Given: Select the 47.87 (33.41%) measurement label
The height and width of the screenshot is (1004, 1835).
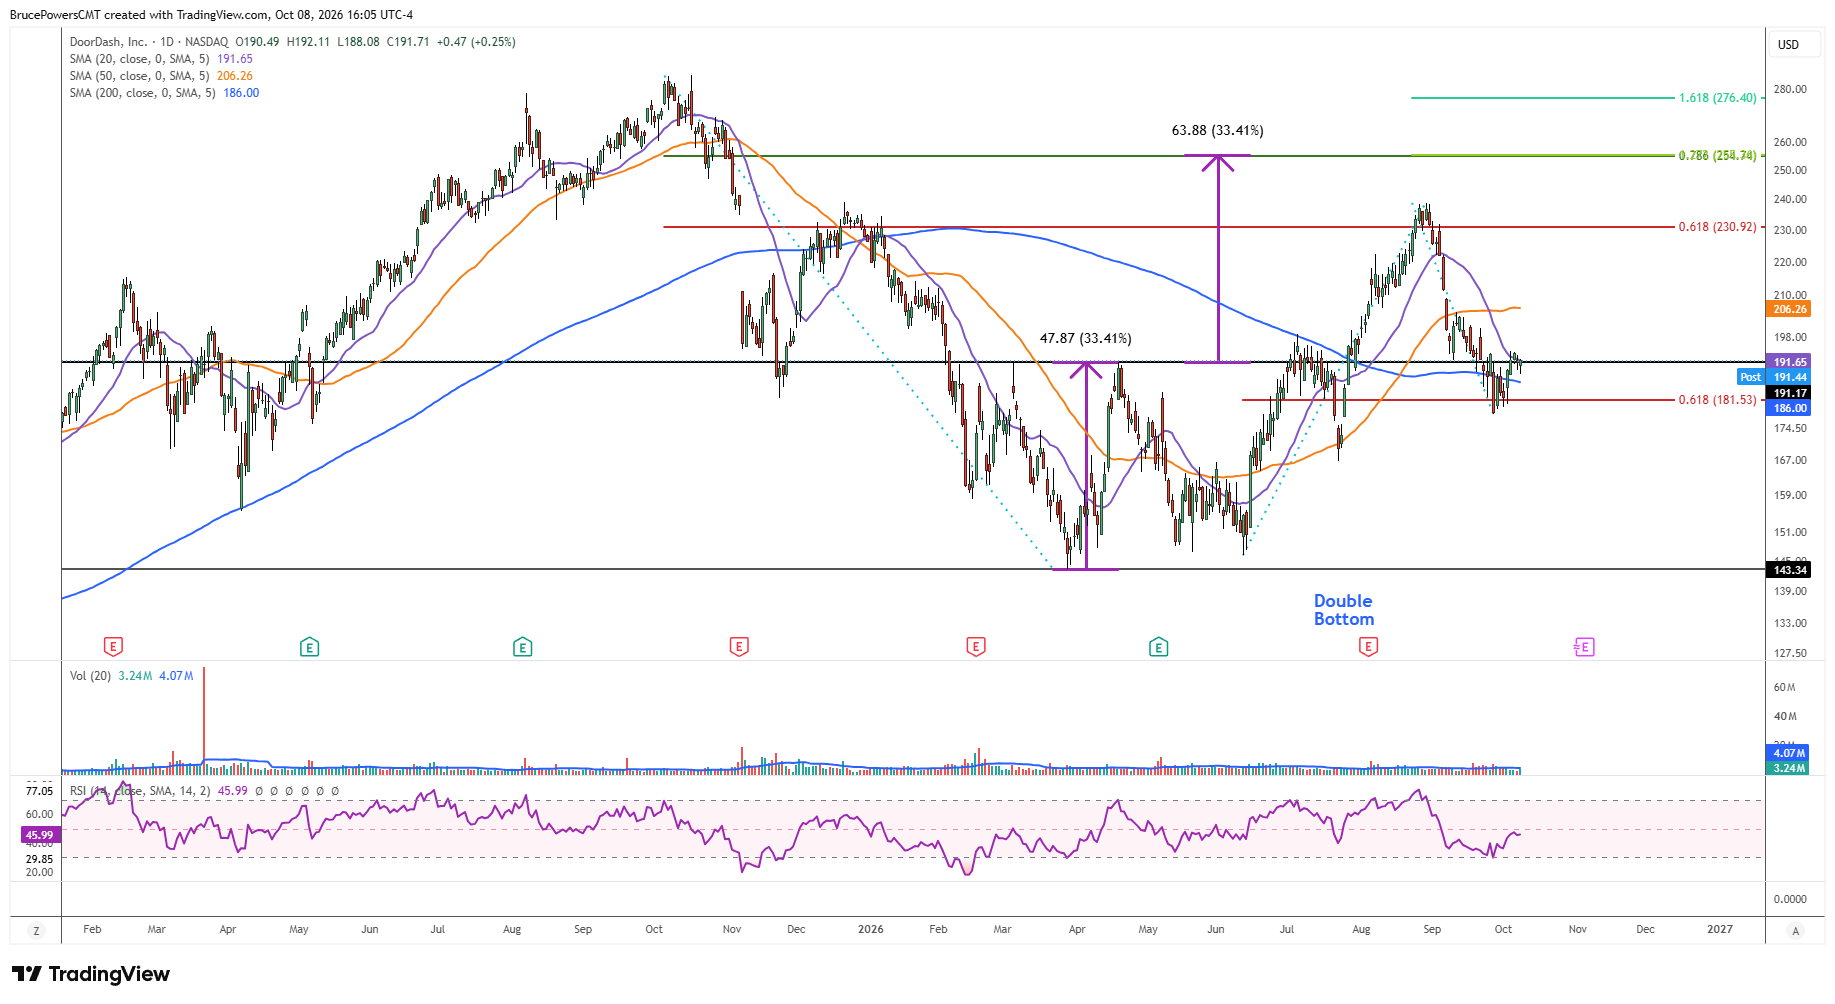Looking at the screenshot, I should [x=1086, y=339].
